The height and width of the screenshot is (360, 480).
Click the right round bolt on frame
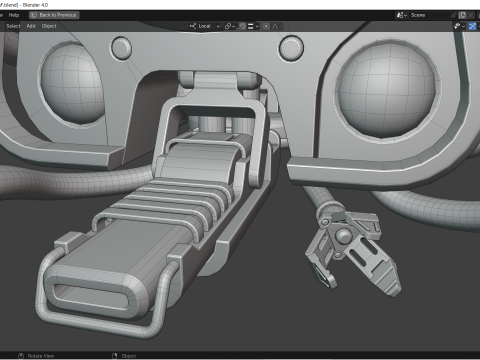coord(291,49)
